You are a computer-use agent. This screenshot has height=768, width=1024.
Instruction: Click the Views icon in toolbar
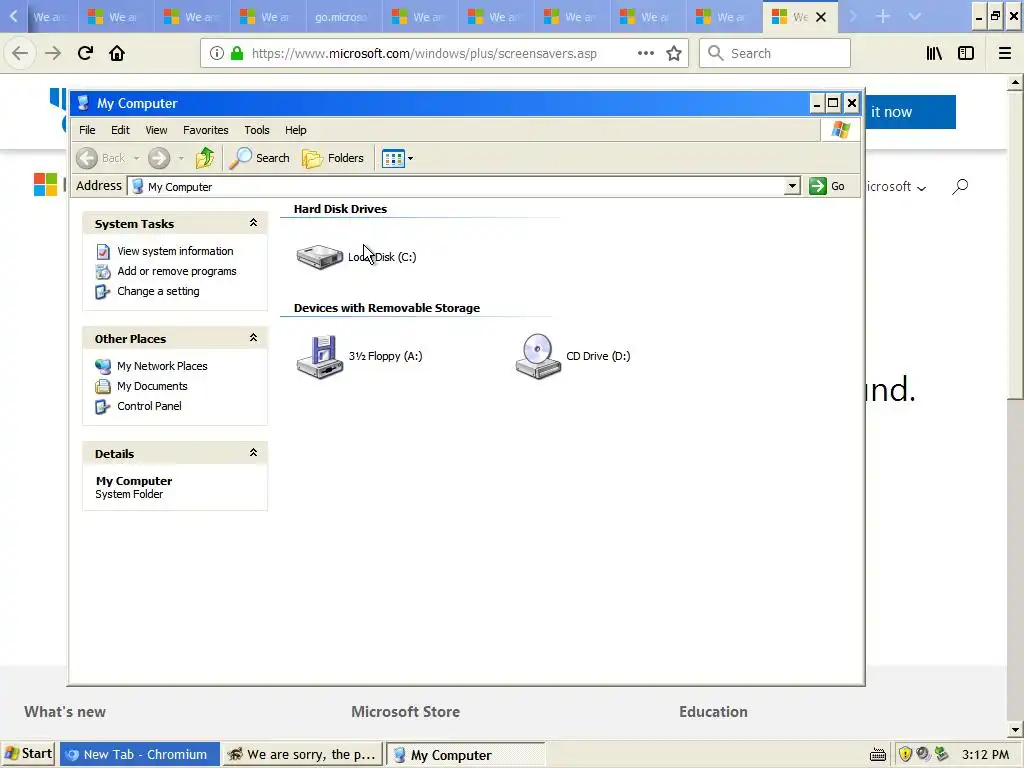(x=393, y=159)
